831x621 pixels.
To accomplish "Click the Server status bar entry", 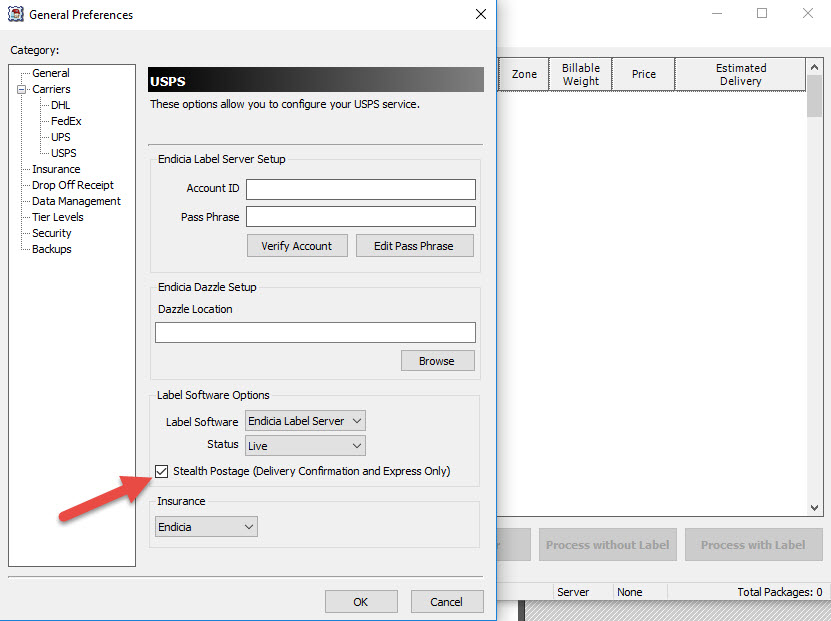I will point(573,592).
